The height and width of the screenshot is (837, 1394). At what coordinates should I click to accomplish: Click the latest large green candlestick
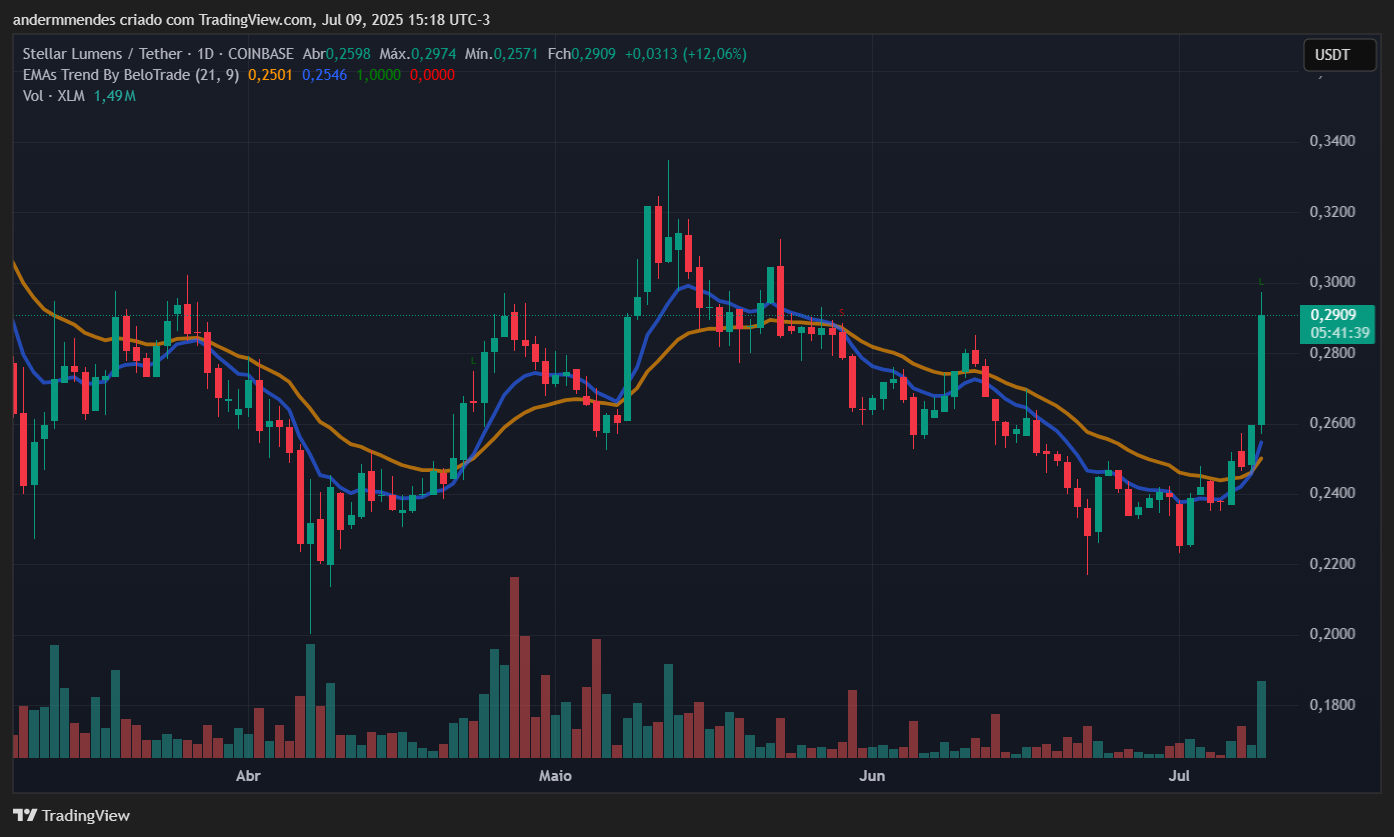point(1262,370)
